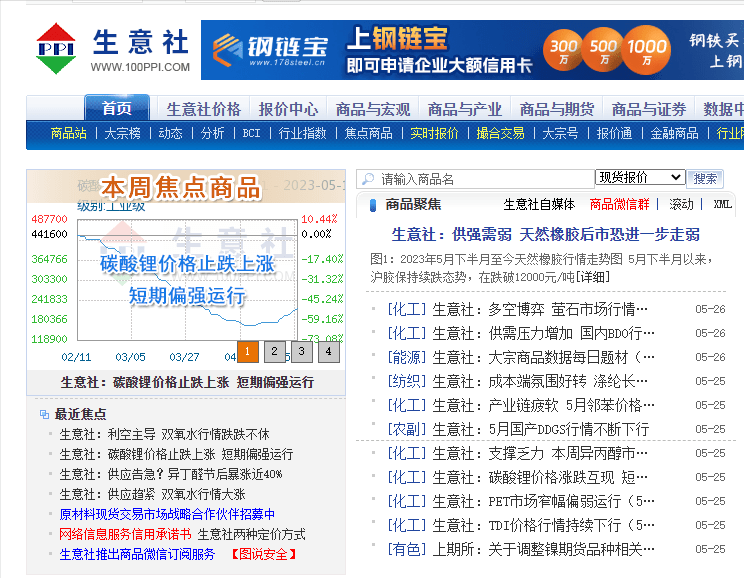The width and height of the screenshot is (744, 578).
Task: Open the 实时报价 sub-navigation link
Action: [434, 133]
